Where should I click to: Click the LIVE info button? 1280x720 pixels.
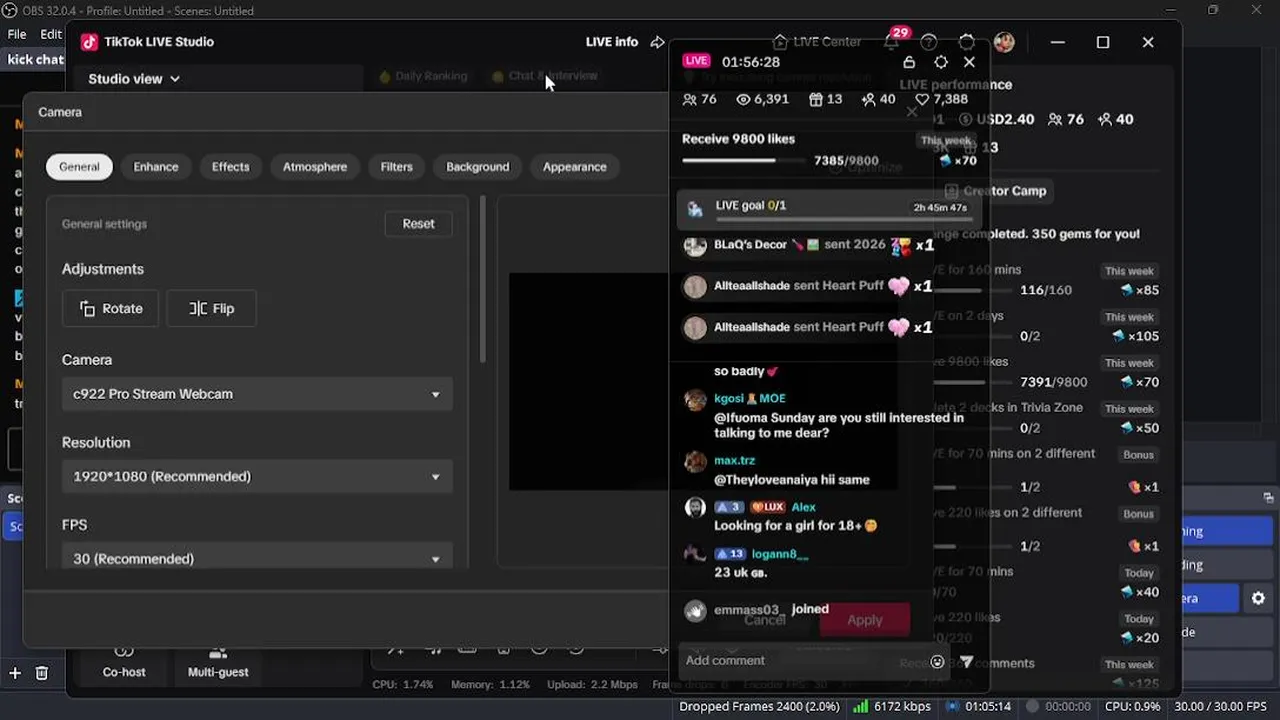coord(612,42)
